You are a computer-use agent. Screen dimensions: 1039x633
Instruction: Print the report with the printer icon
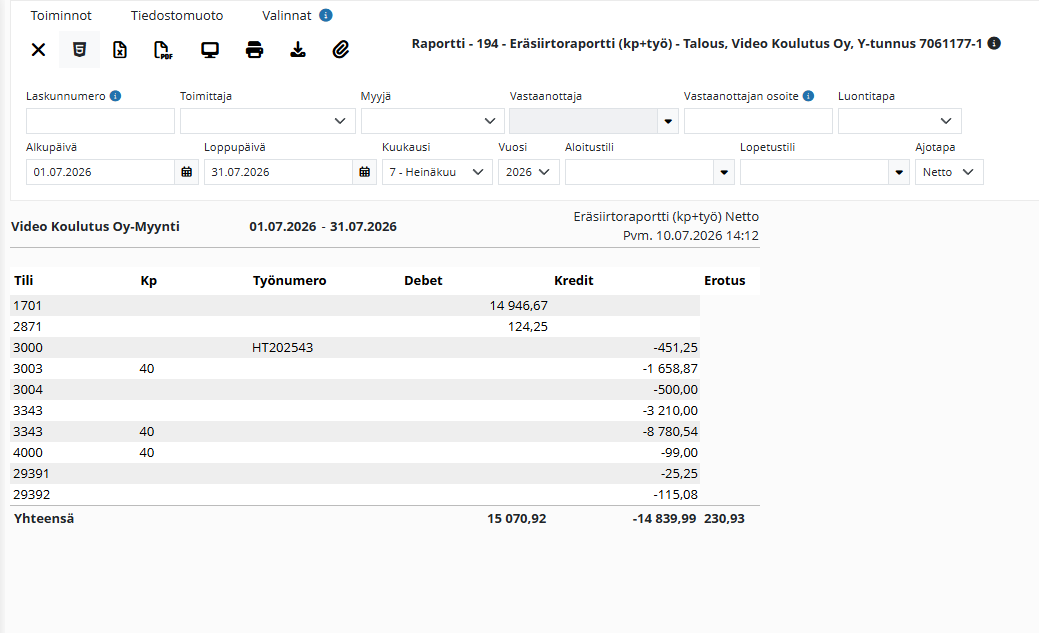[x=254, y=50]
